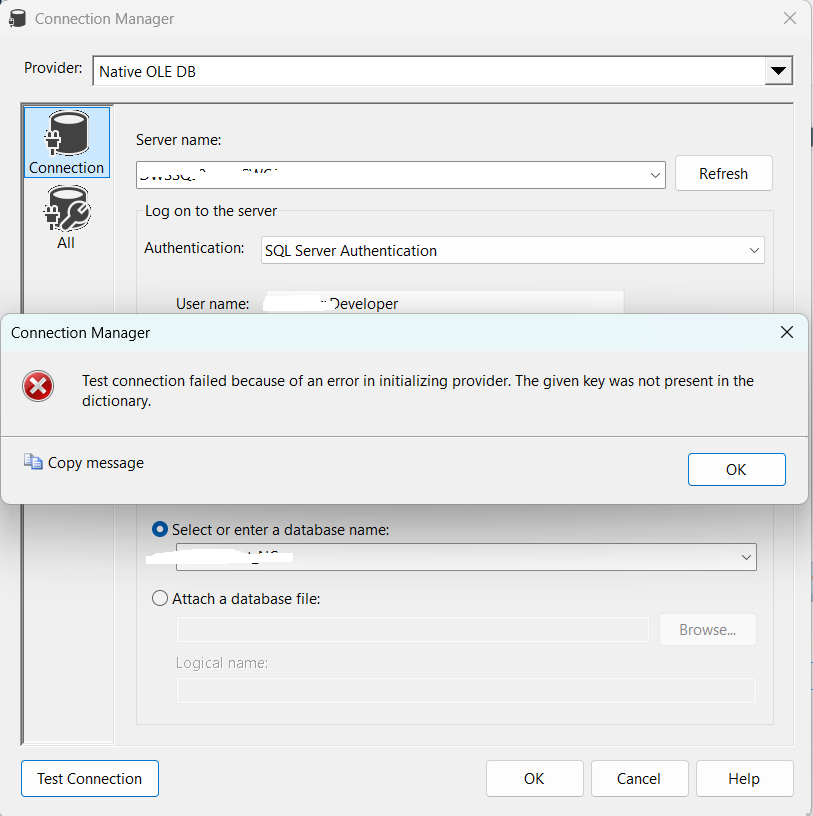Open the Authentication dropdown
The height and width of the screenshot is (816, 813).
point(754,250)
